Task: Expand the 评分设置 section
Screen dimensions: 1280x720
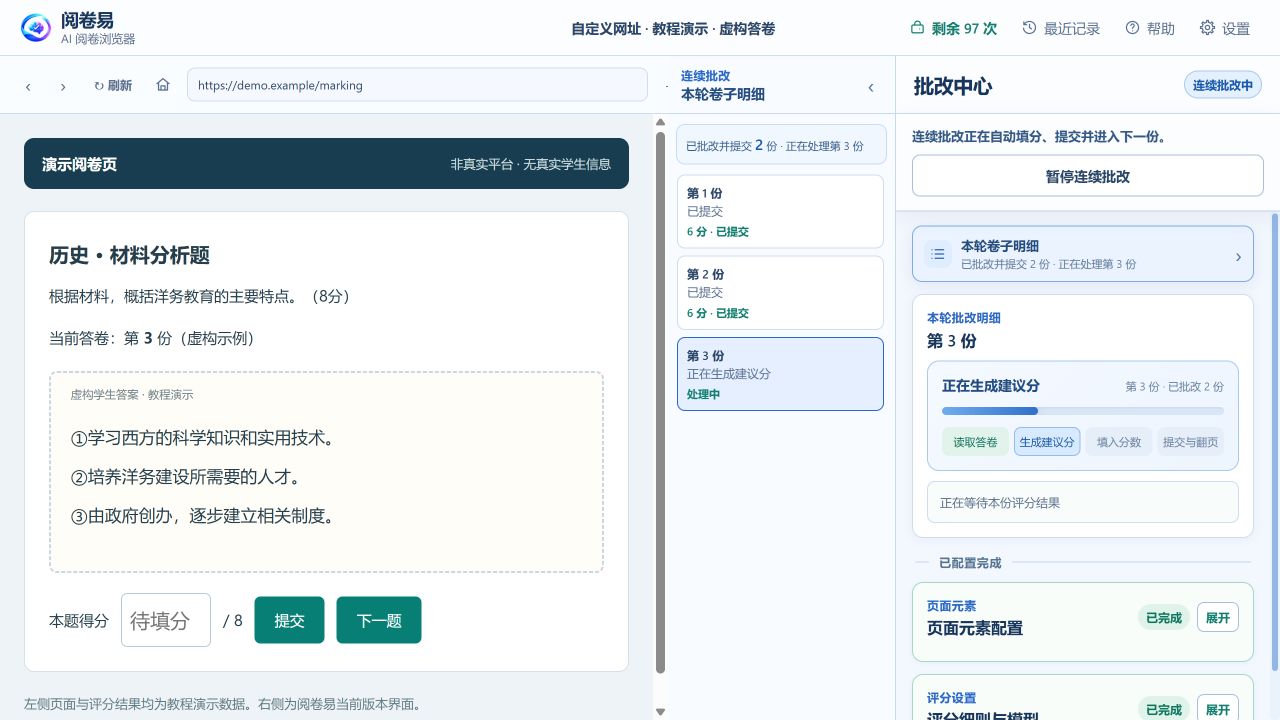Action: [1217, 708]
